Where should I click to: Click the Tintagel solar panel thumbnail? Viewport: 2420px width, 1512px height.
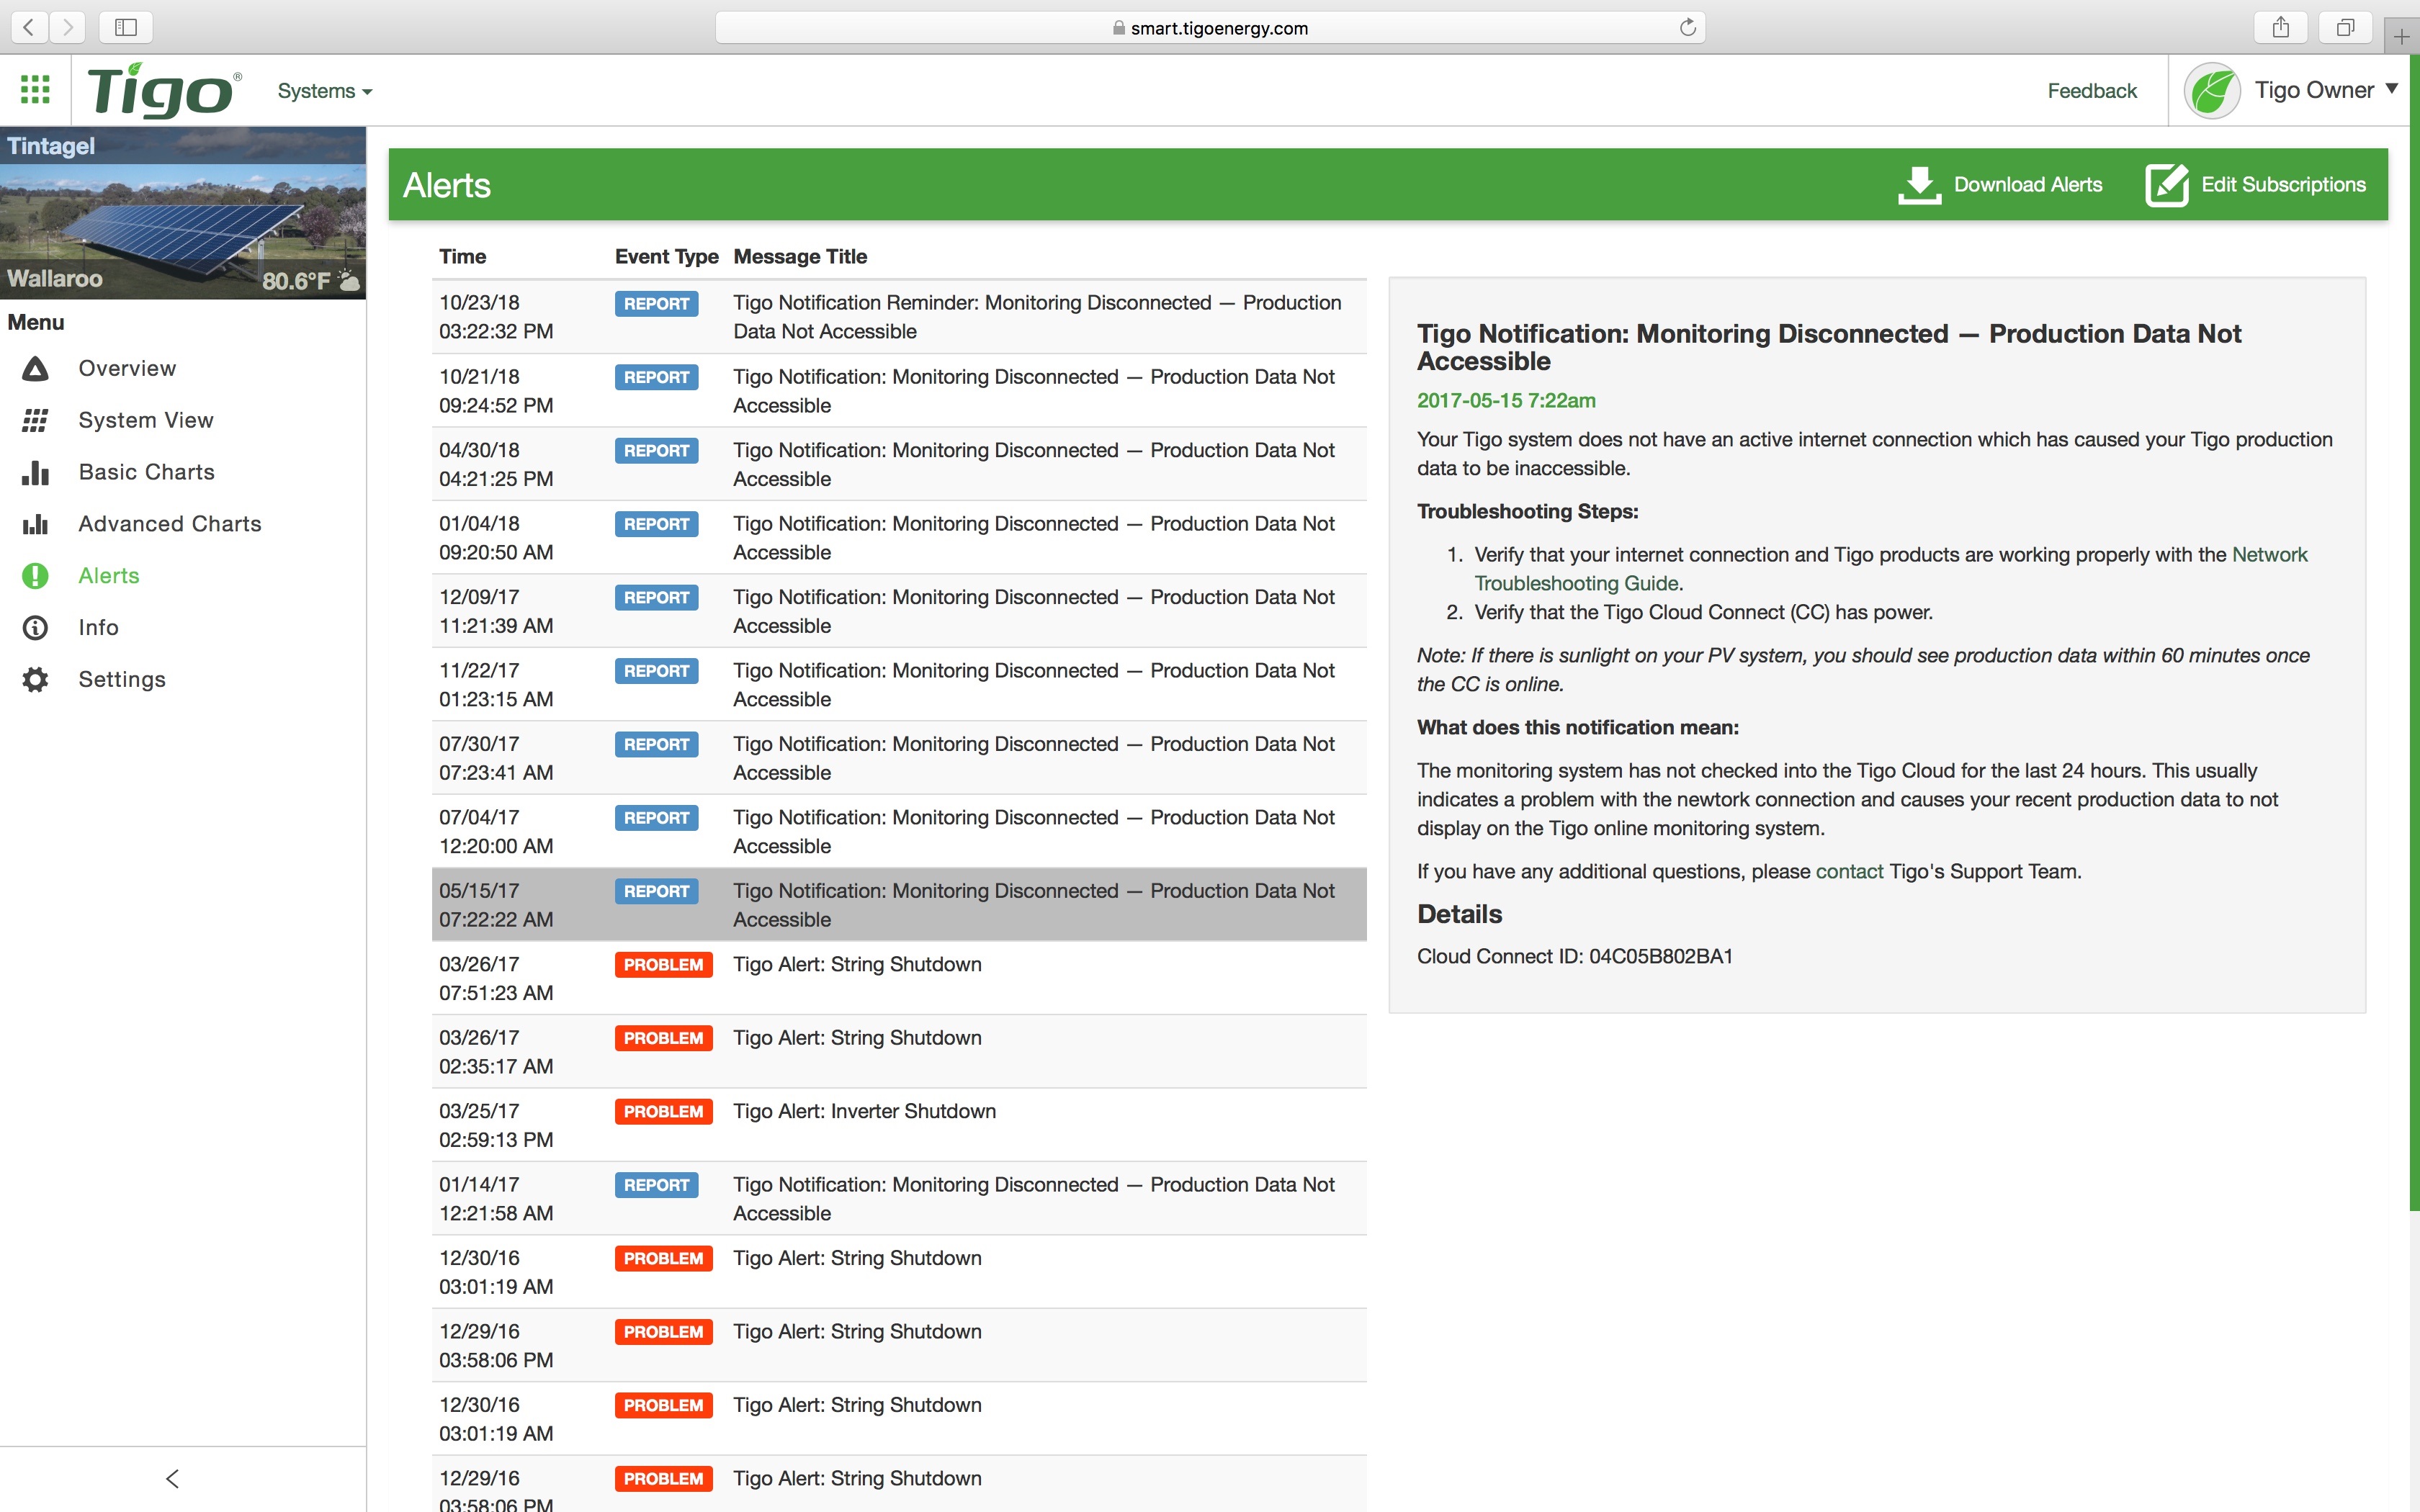(183, 213)
